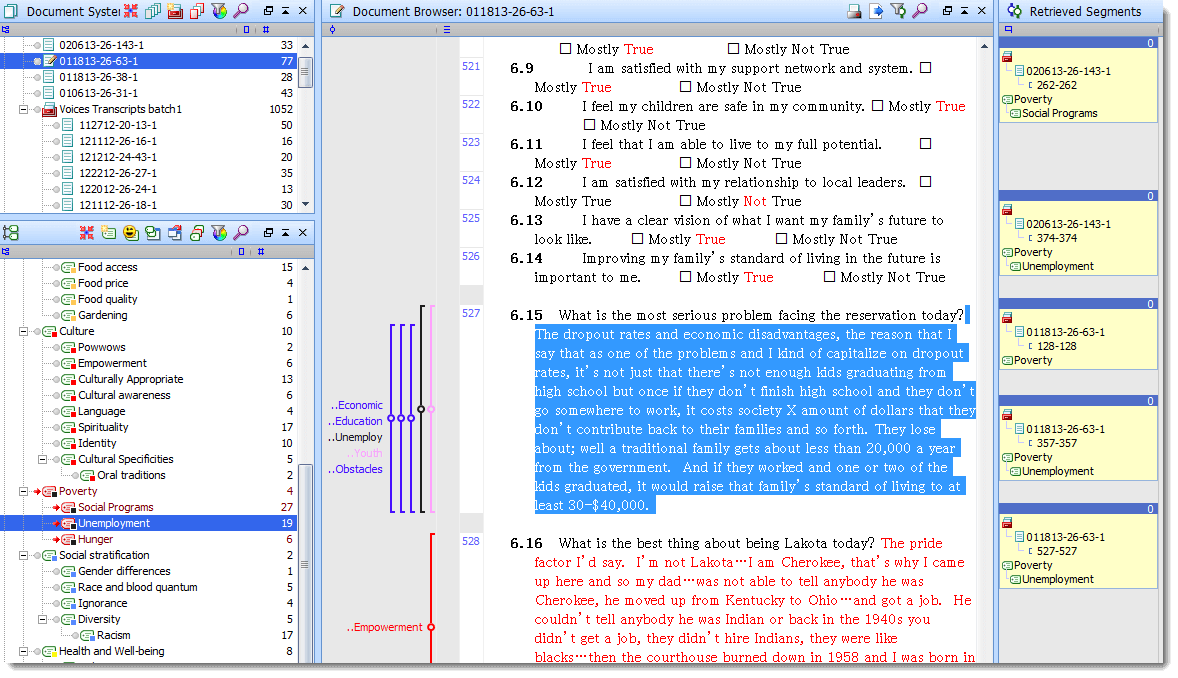Select the Social Programs code
The height and width of the screenshot is (678, 1178).
[x=116, y=507]
